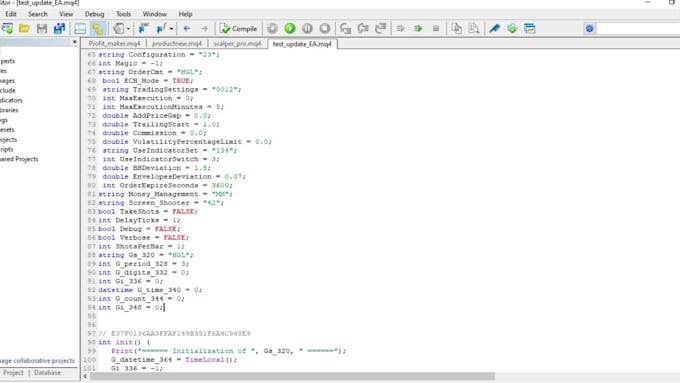Screen dimensions: 680x383
Task: Open a file with the folder icon
Action: click(x=24, y=29)
